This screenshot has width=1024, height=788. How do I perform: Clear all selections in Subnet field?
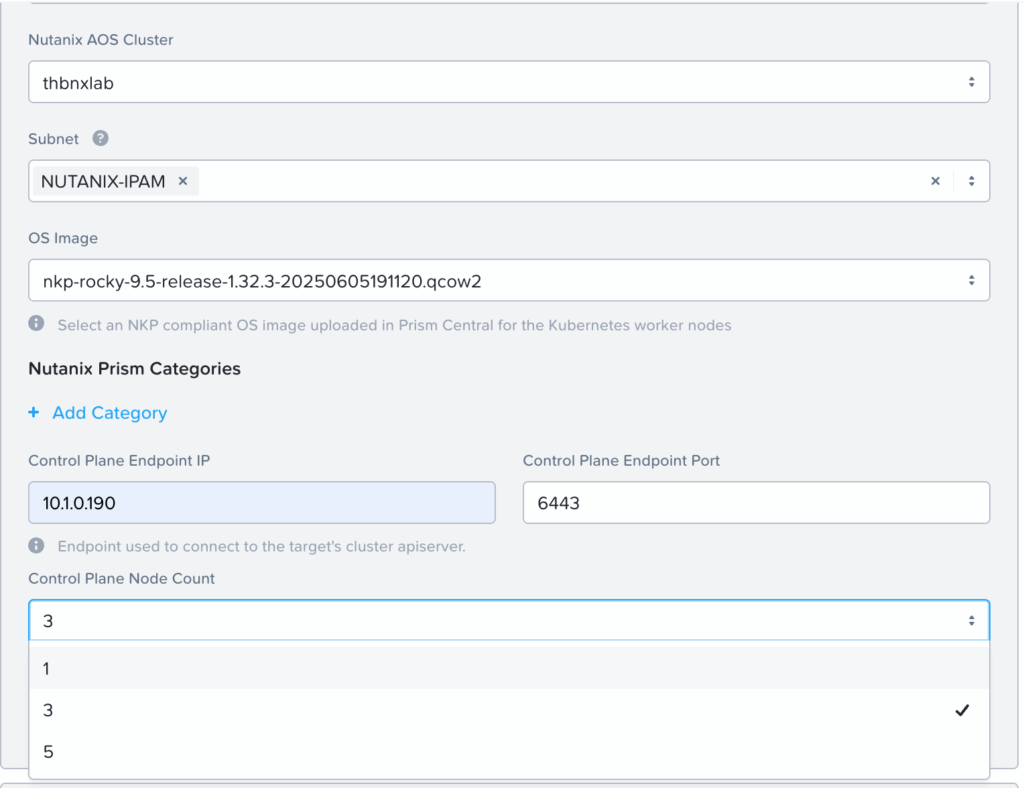(x=935, y=181)
